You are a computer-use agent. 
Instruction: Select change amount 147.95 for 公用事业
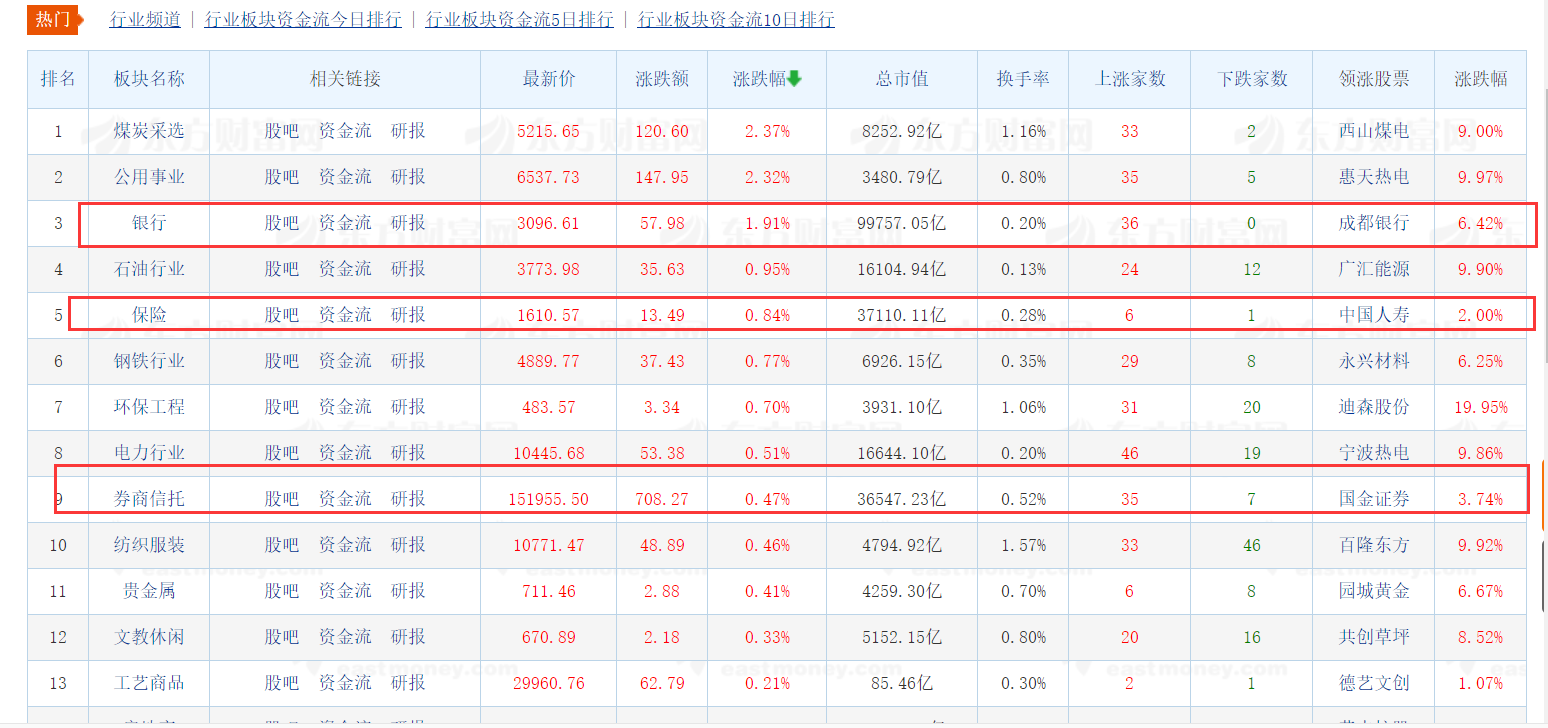[662, 177]
